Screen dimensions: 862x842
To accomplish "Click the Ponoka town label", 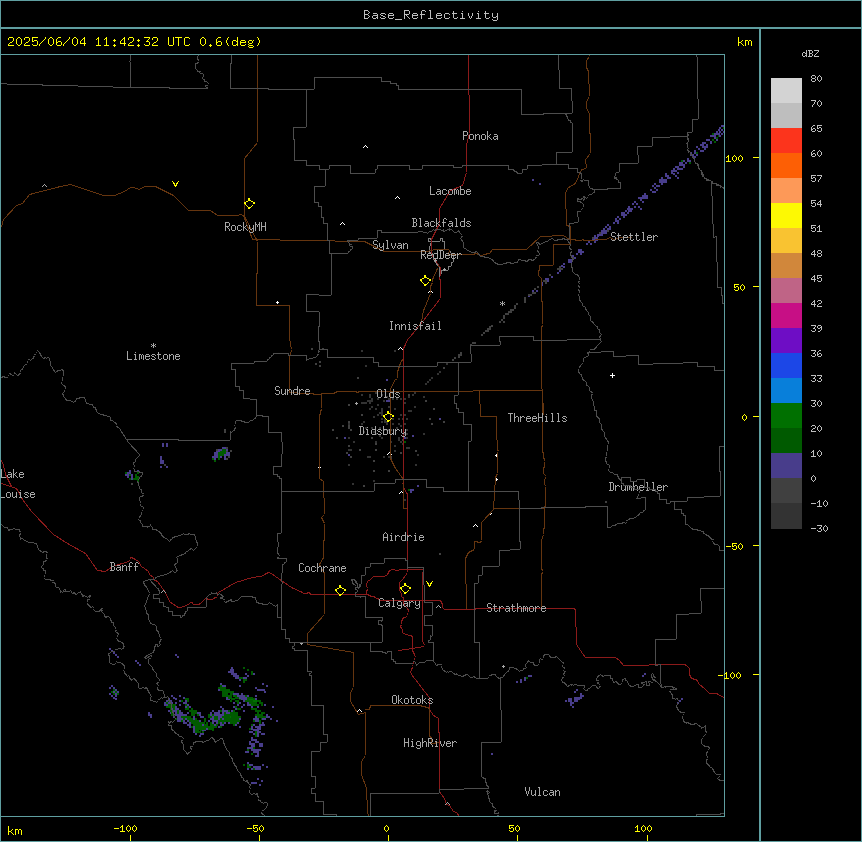I will click(480, 136).
